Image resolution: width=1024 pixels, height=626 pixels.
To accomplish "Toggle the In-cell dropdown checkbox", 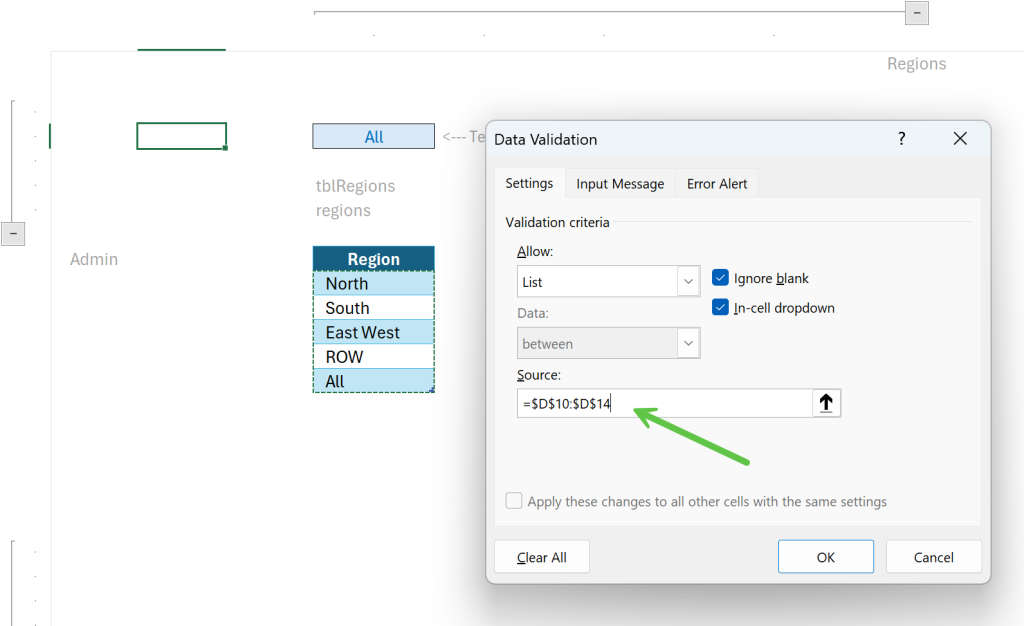I will tap(720, 307).
